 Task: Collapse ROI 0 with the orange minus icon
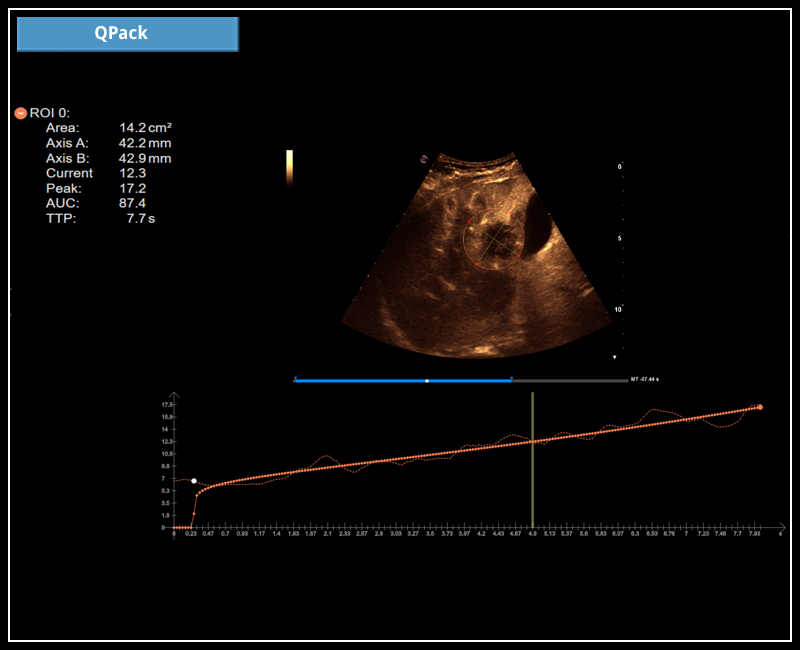[20, 113]
